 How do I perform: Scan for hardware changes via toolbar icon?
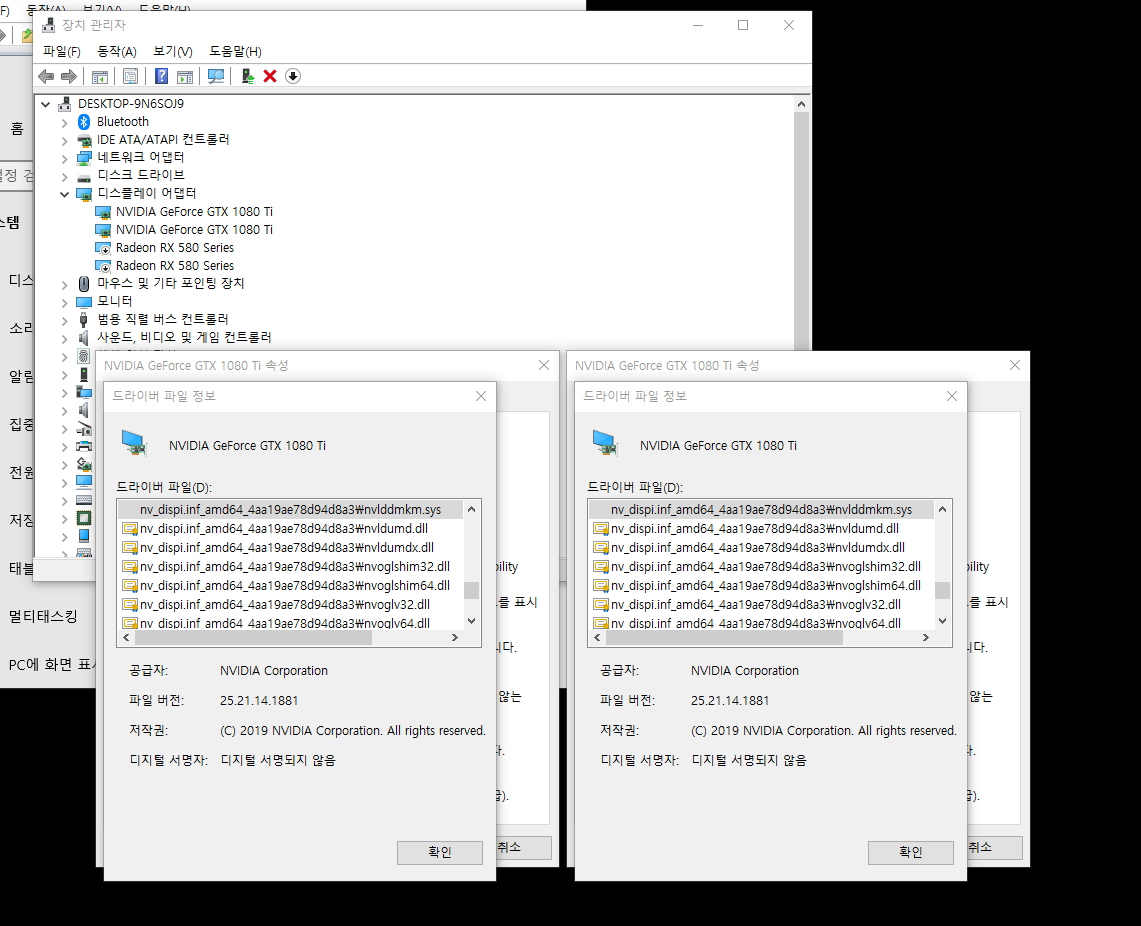[216, 76]
